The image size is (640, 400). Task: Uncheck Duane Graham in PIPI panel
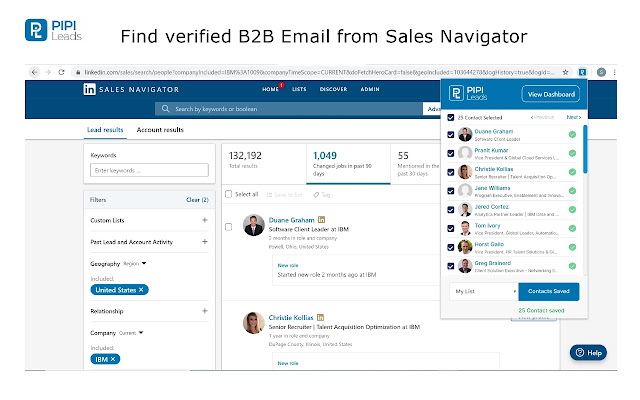pyautogui.click(x=451, y=134)
